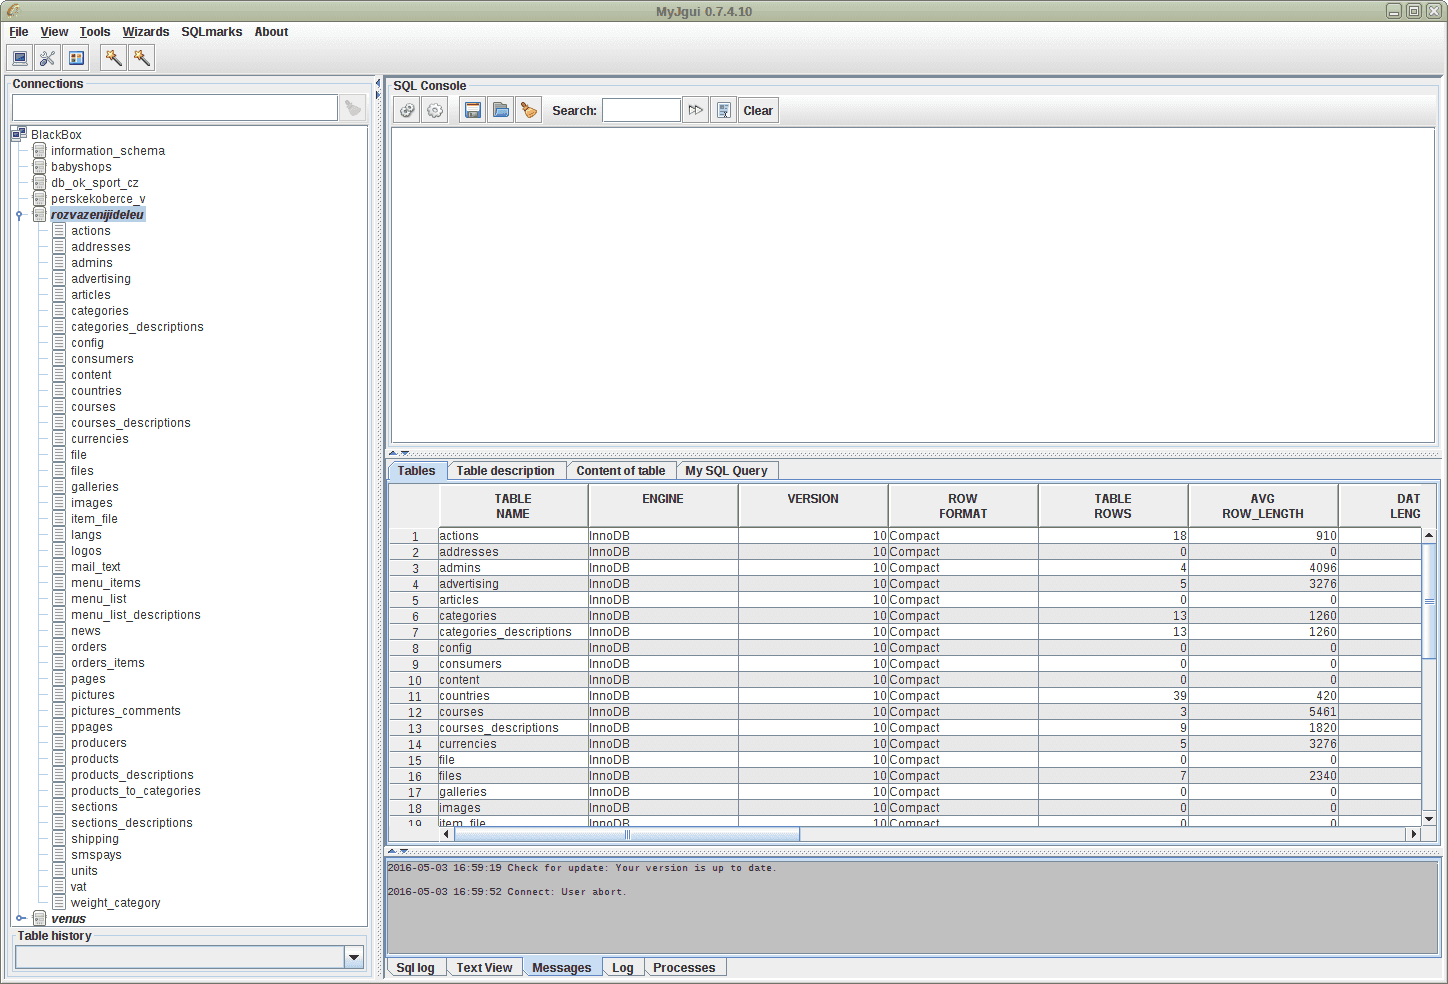Collapse the rozvazenijideleu database node

click(x=19, y=215)
